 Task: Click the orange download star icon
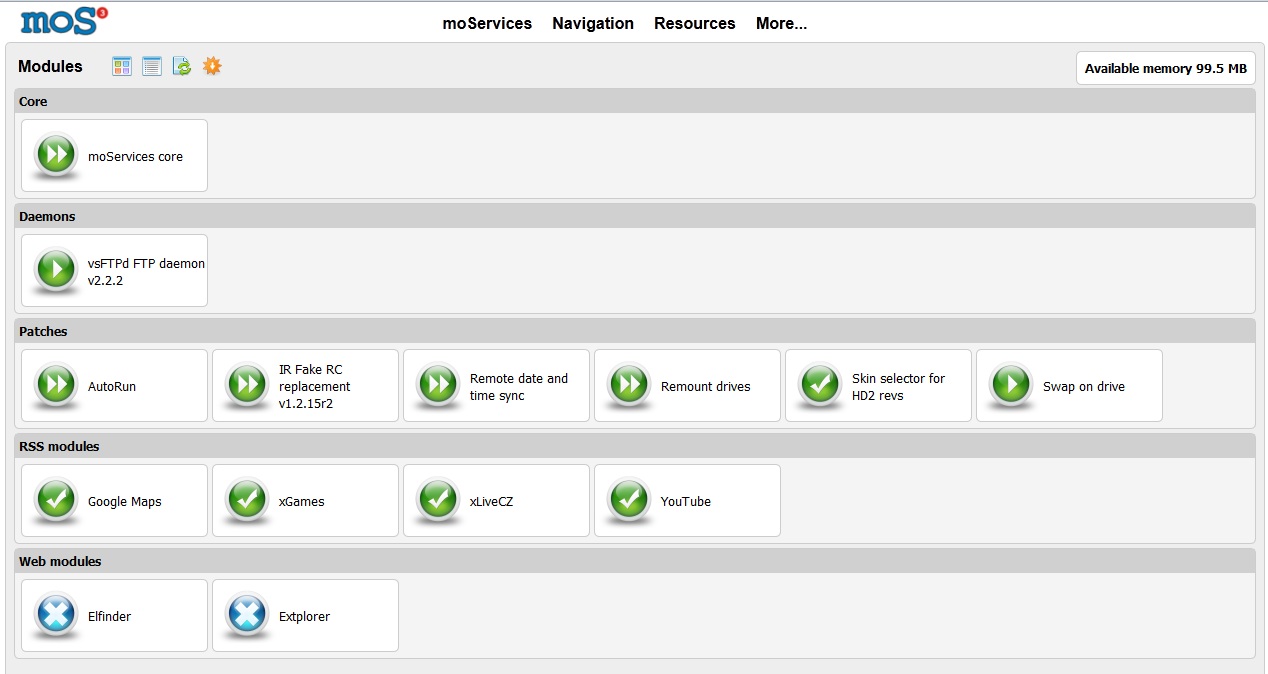(x=212, y=66)
